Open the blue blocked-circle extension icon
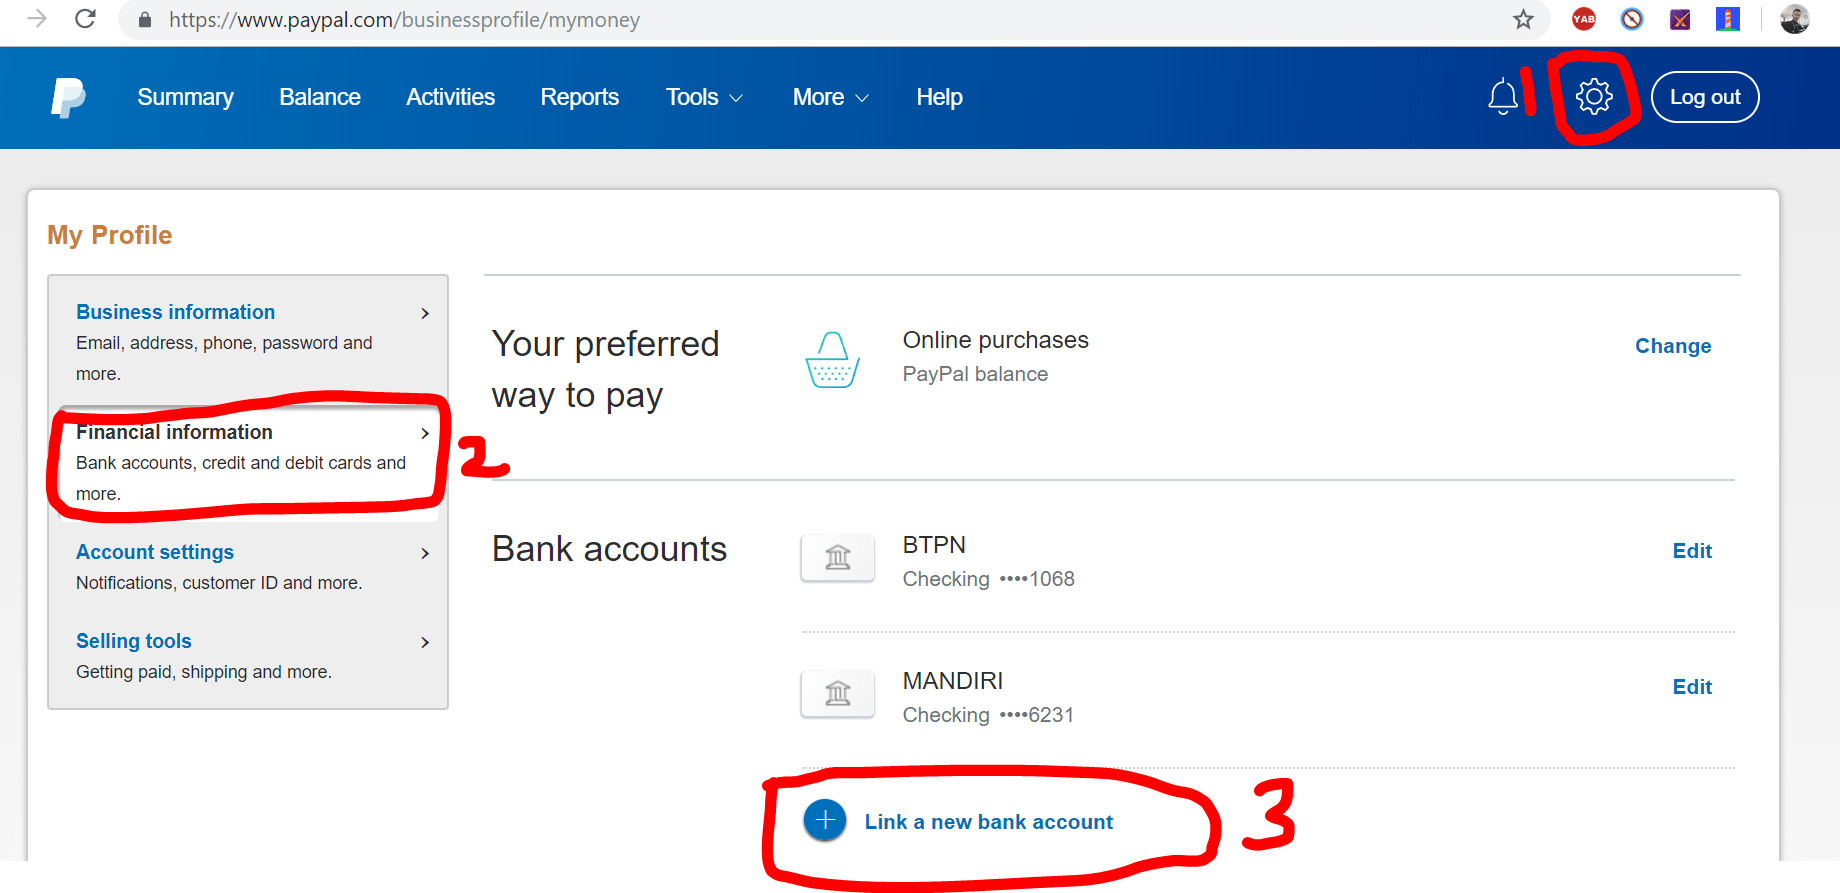This screenshot has width=1840, height=893. pyautogui.click(x=1632, y=19)
